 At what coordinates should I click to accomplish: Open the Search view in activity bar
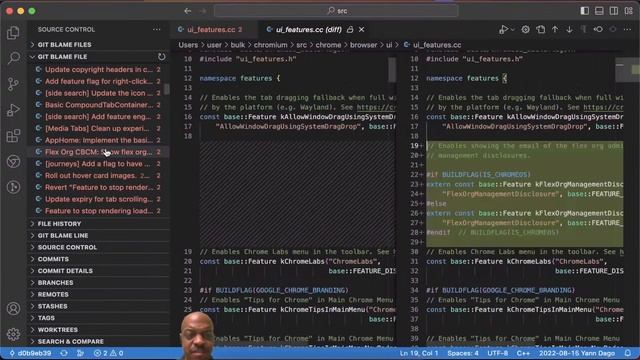13,58
